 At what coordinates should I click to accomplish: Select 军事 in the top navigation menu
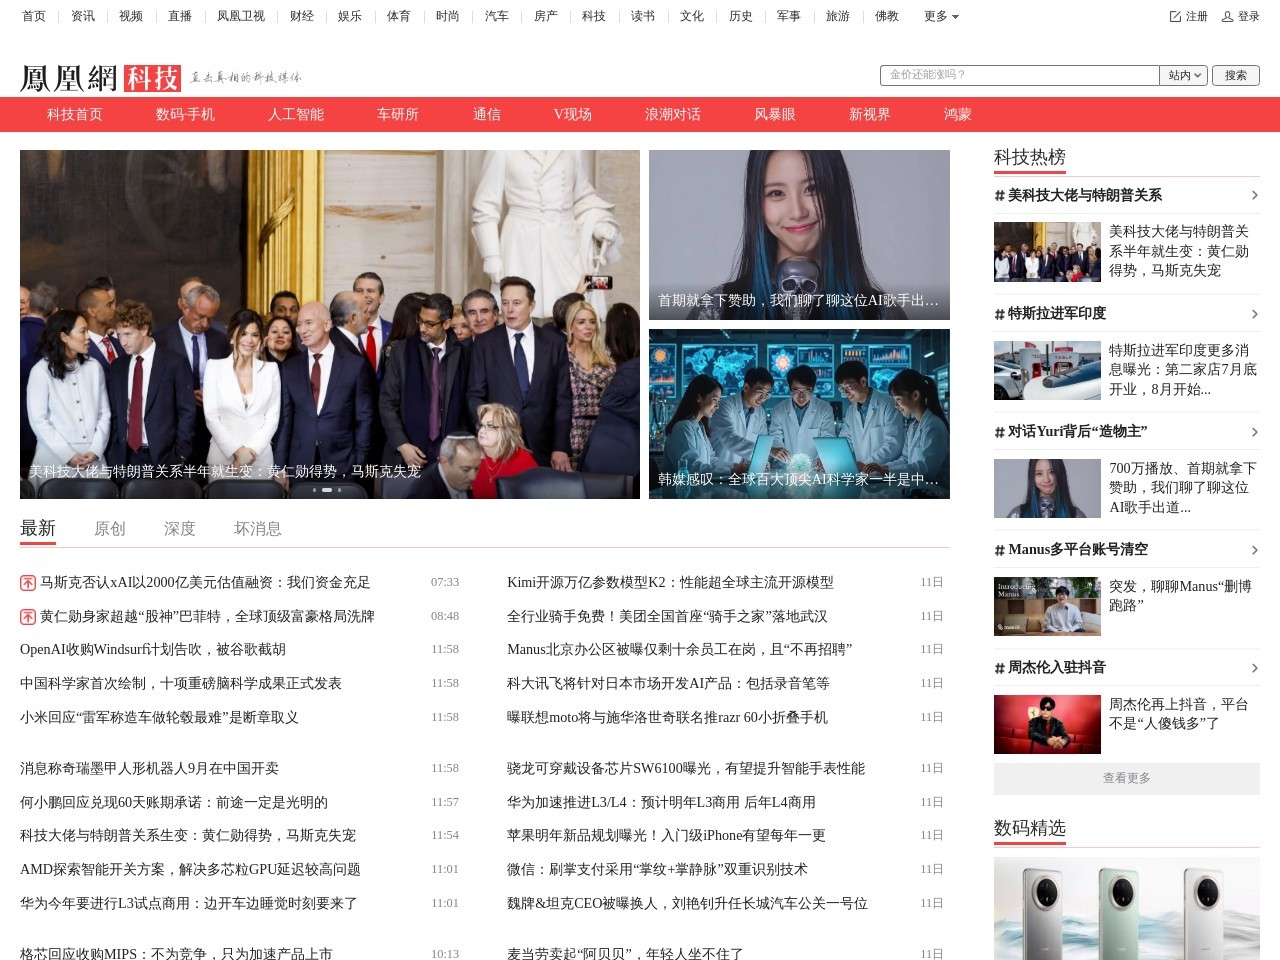click(789, 16)
